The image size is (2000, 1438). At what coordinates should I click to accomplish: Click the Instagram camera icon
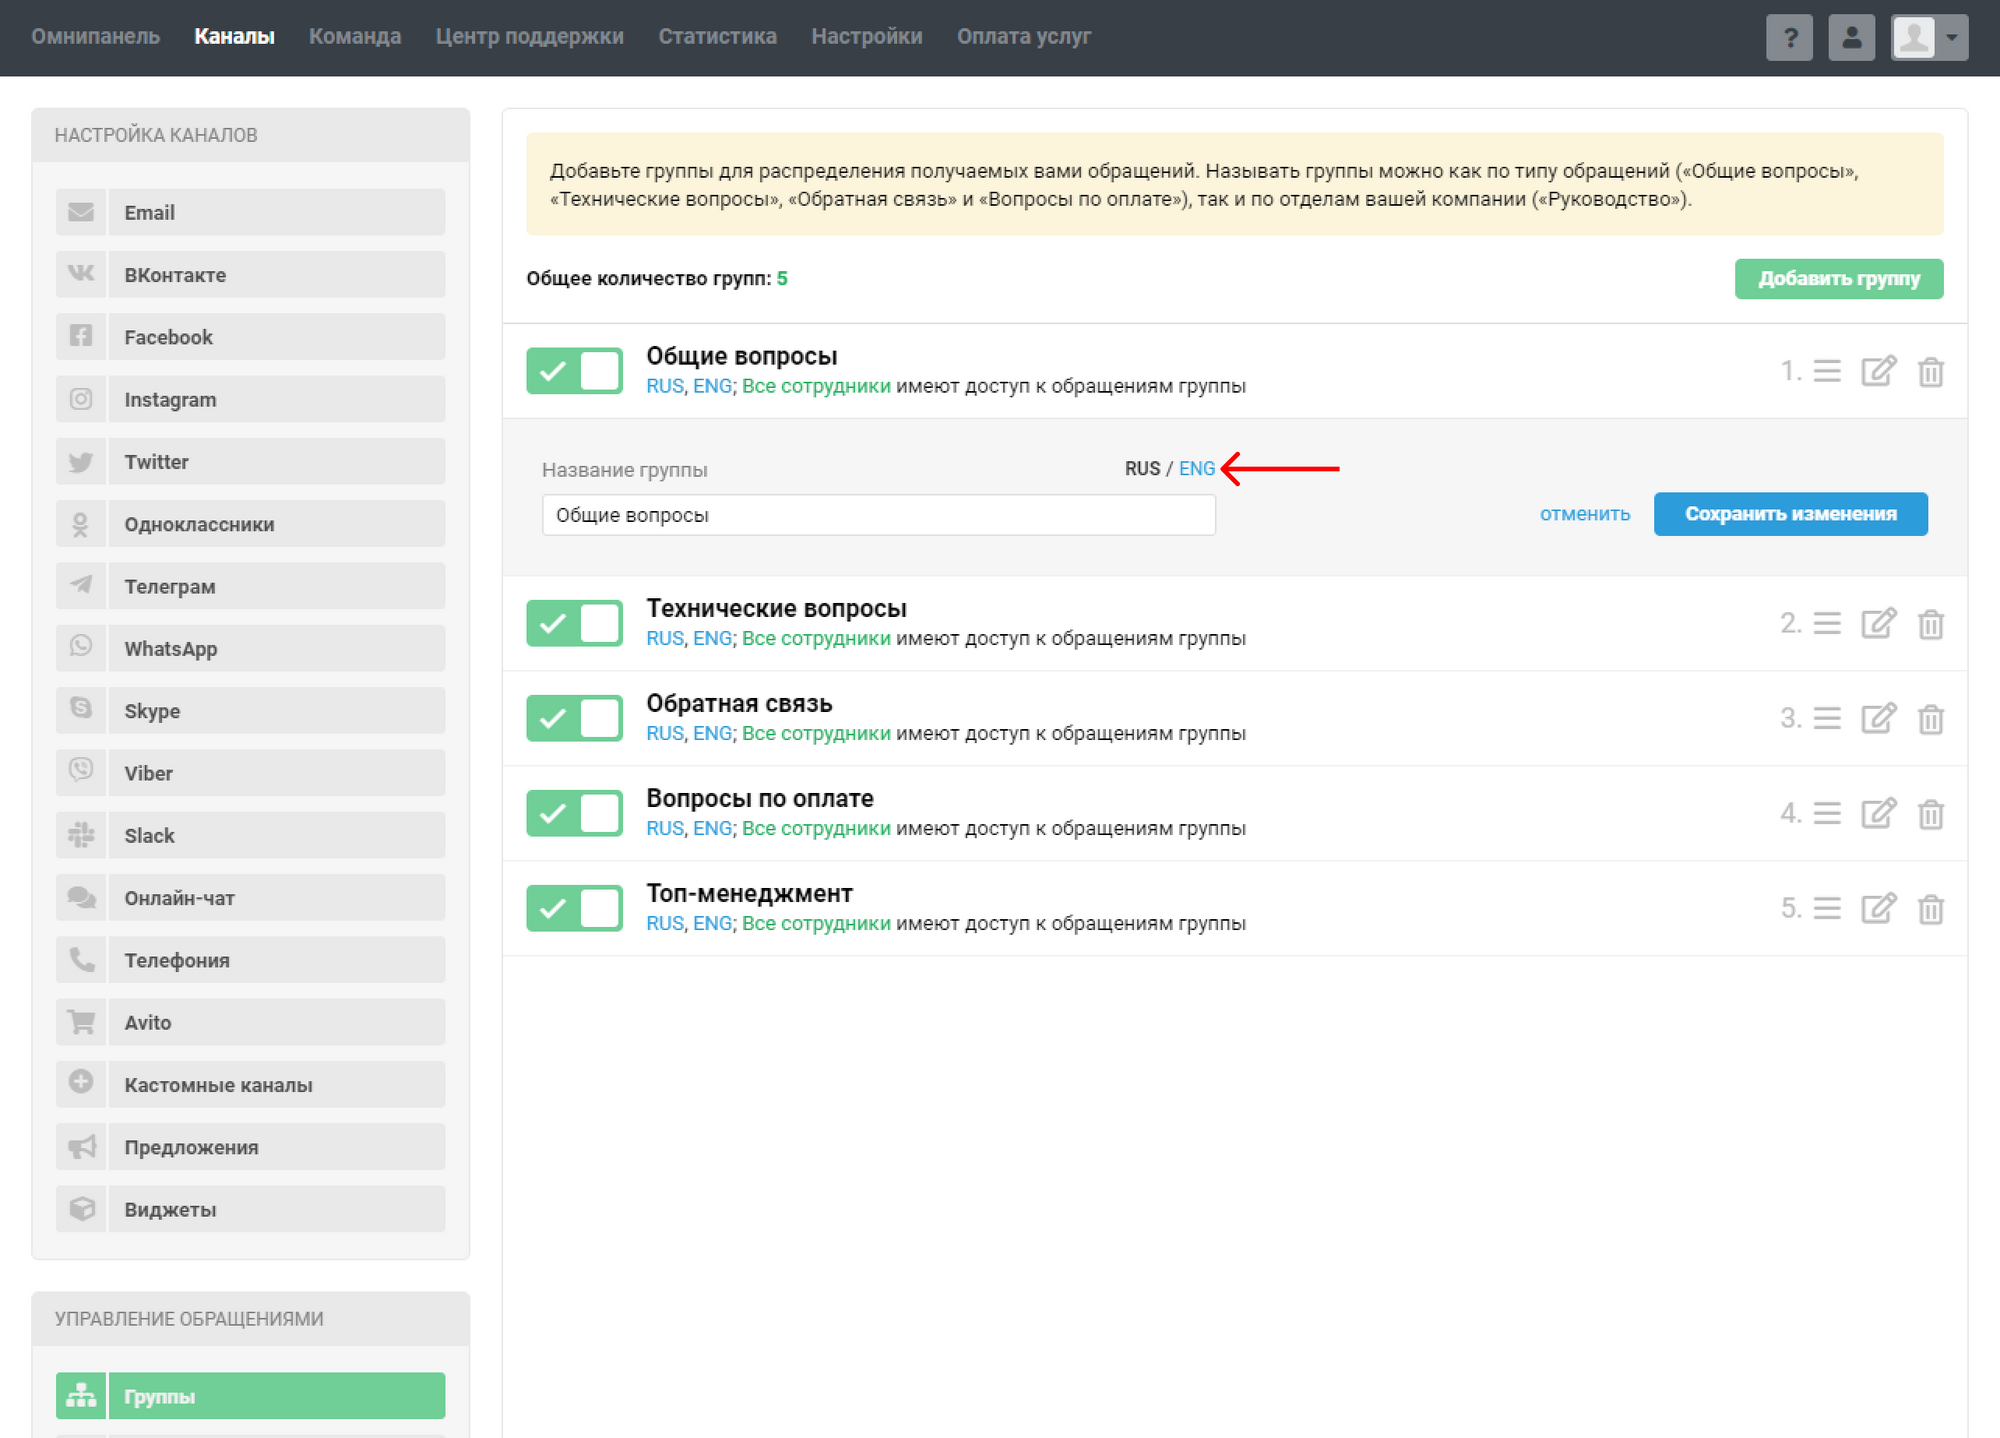(81, 399)
